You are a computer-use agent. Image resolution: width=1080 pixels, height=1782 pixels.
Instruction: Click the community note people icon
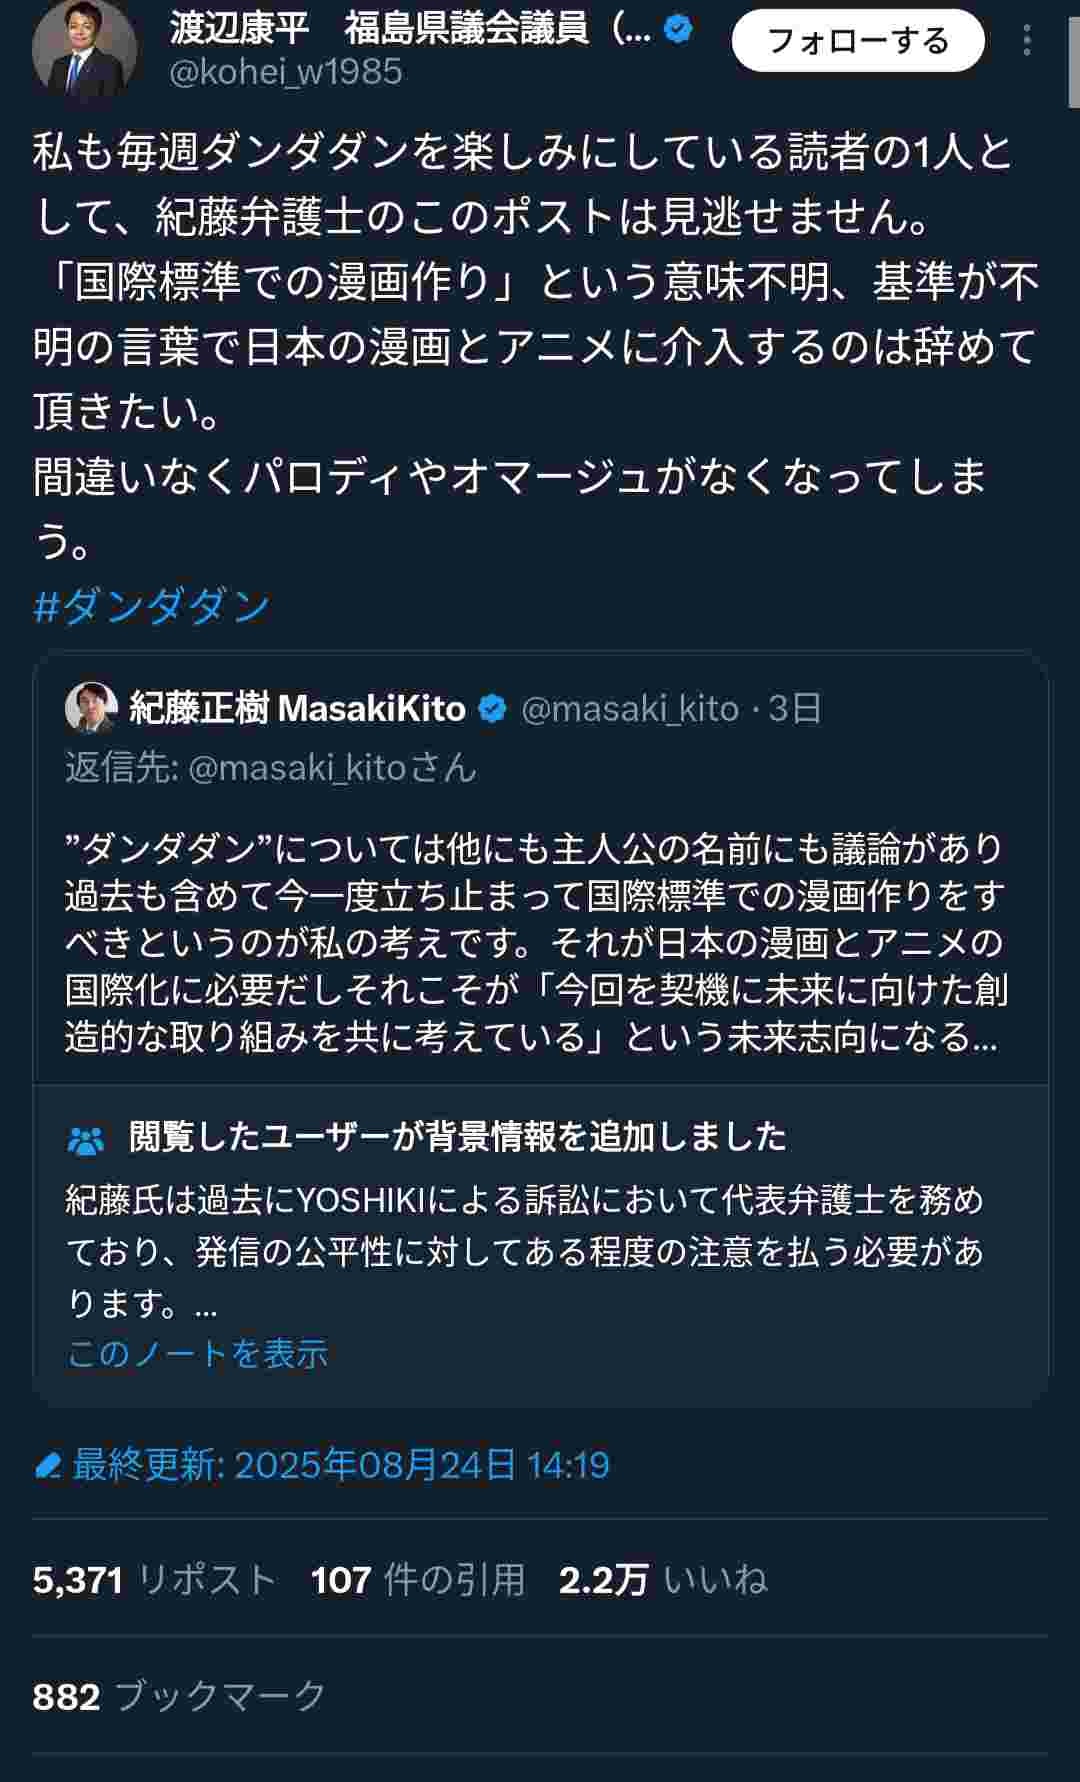[x=86, y=1139]
